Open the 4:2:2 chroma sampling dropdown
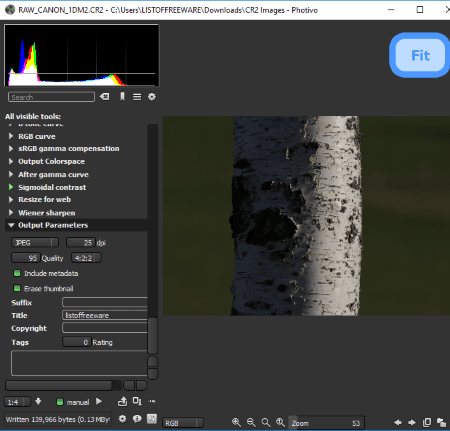Screen dimensions: 450x431 (x=86, y=258)
